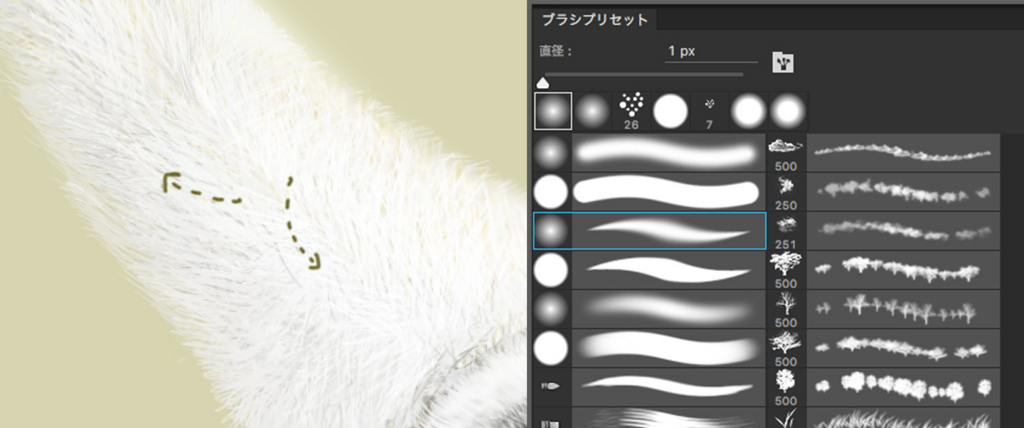Choose the highlighted soft tapered stroke preset
The width and height of the screenshot is (1024, 428).
669,231
